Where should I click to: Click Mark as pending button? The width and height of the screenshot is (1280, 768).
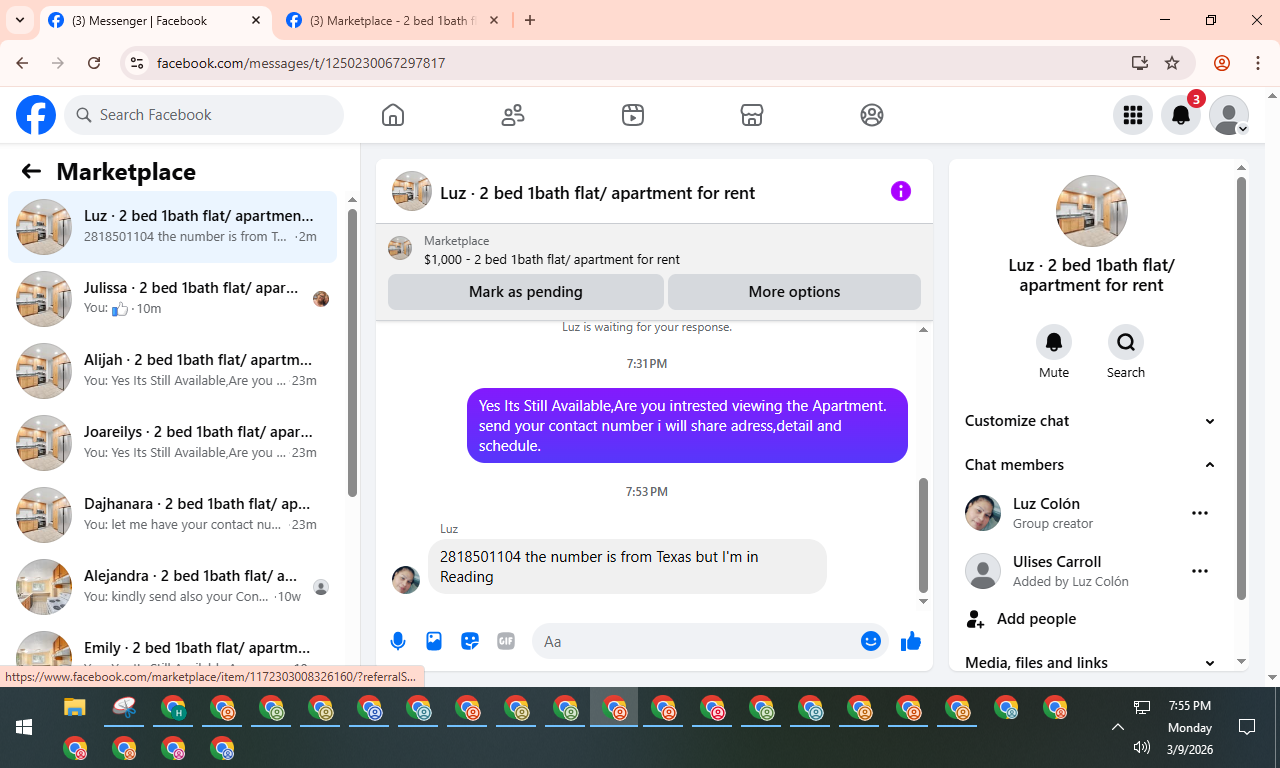pyautogui.click(x=526, y=292)
